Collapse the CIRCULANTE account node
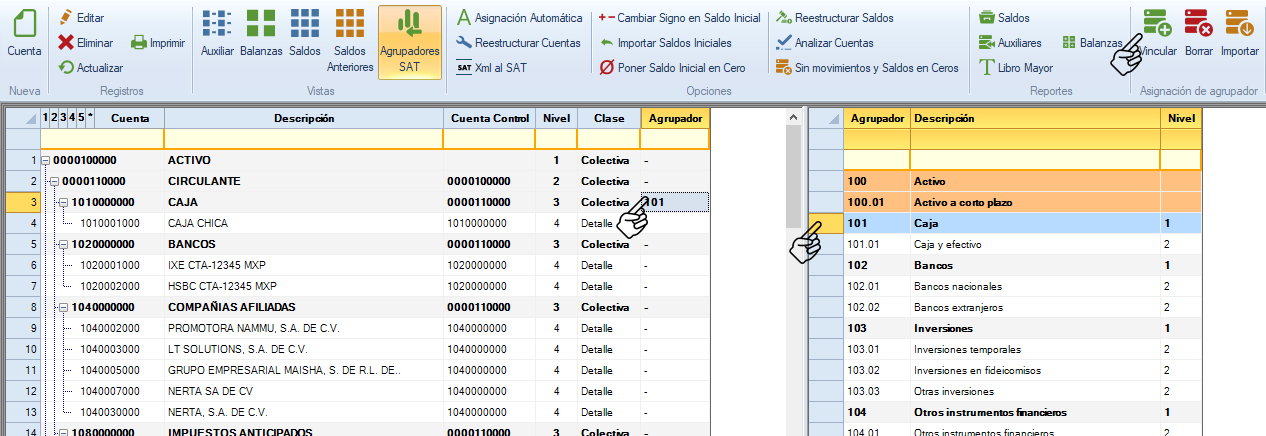 [x=55, y=182]
